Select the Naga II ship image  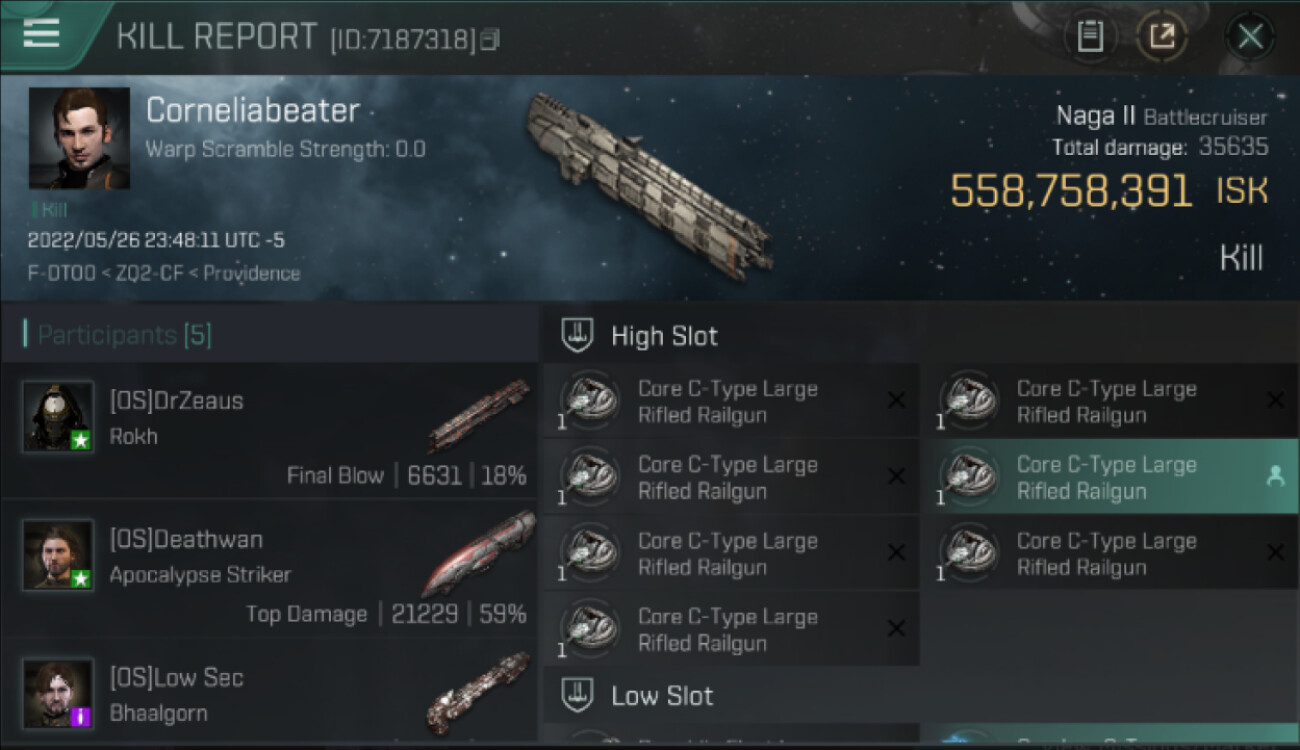pyautogui.click(x=649, y=181)
